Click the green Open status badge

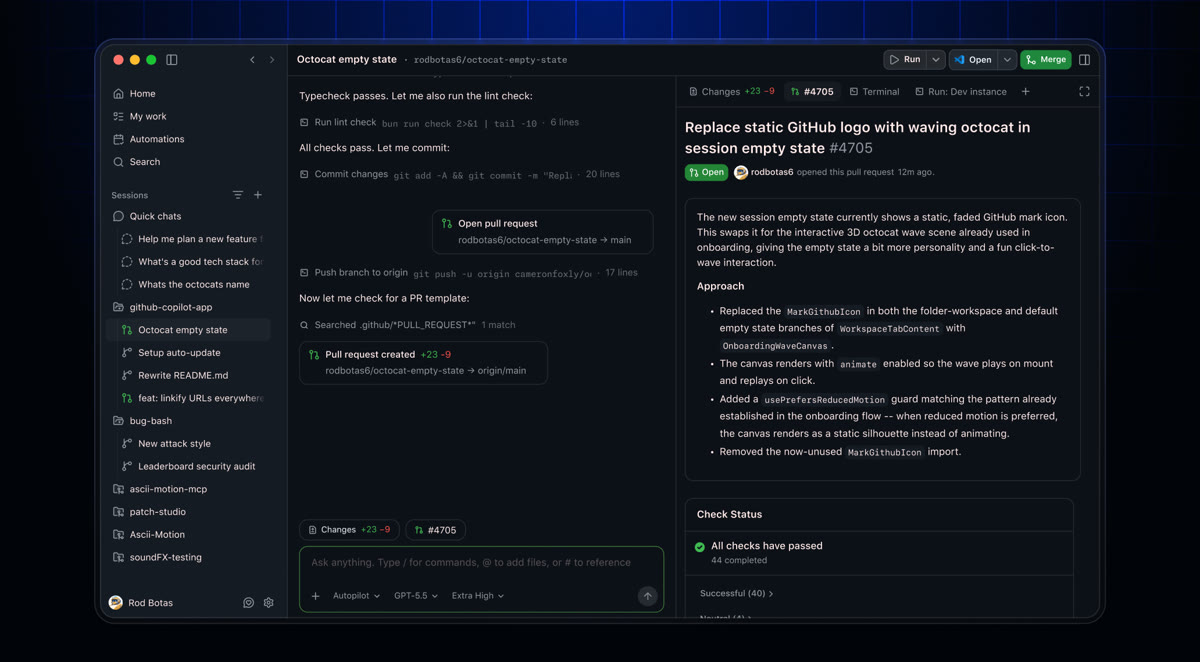pos(706,172)
